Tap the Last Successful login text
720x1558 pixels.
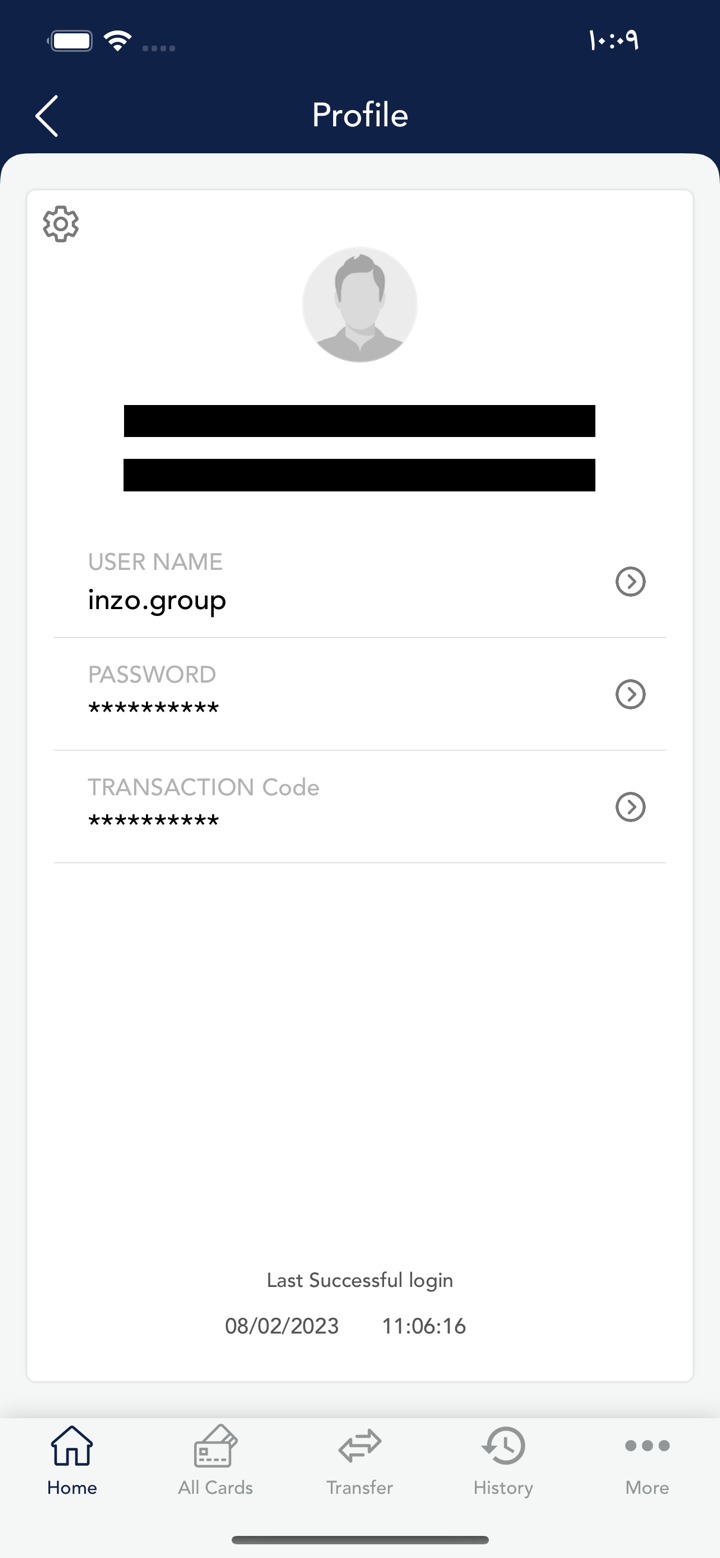click(360, 1281)
